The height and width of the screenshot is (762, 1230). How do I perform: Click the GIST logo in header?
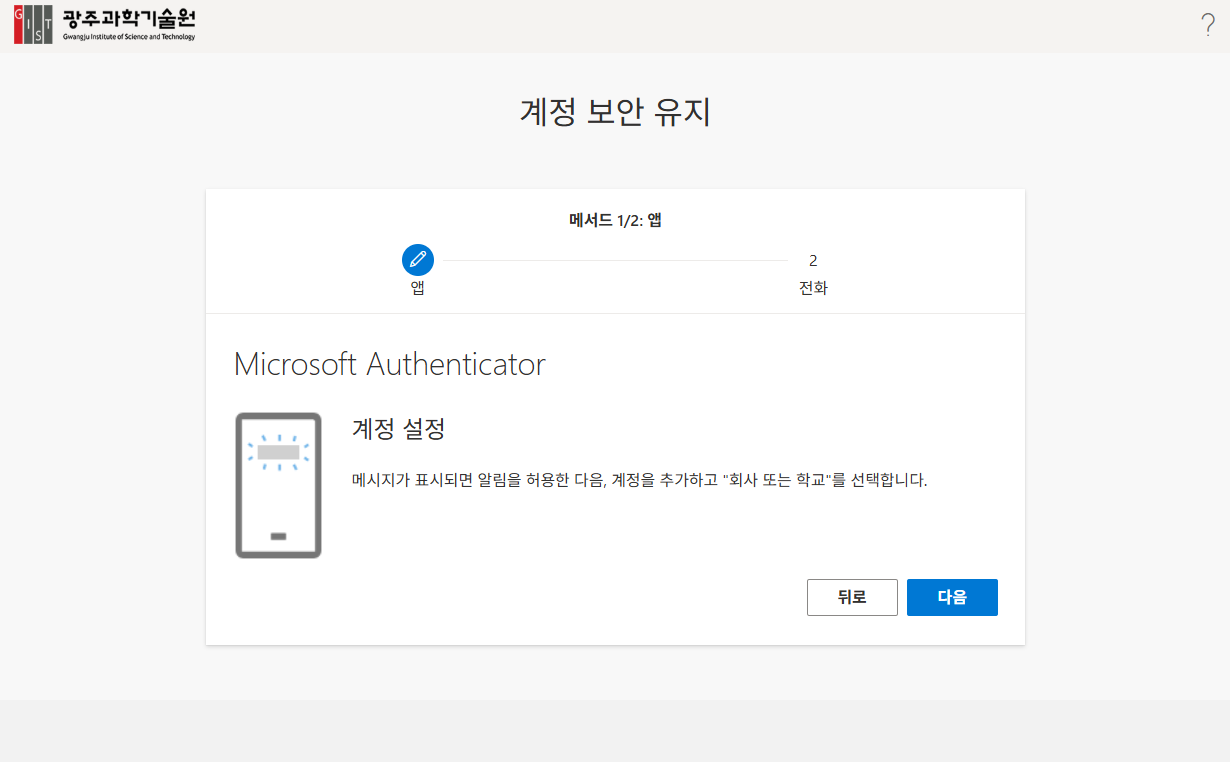pos(105,24)
